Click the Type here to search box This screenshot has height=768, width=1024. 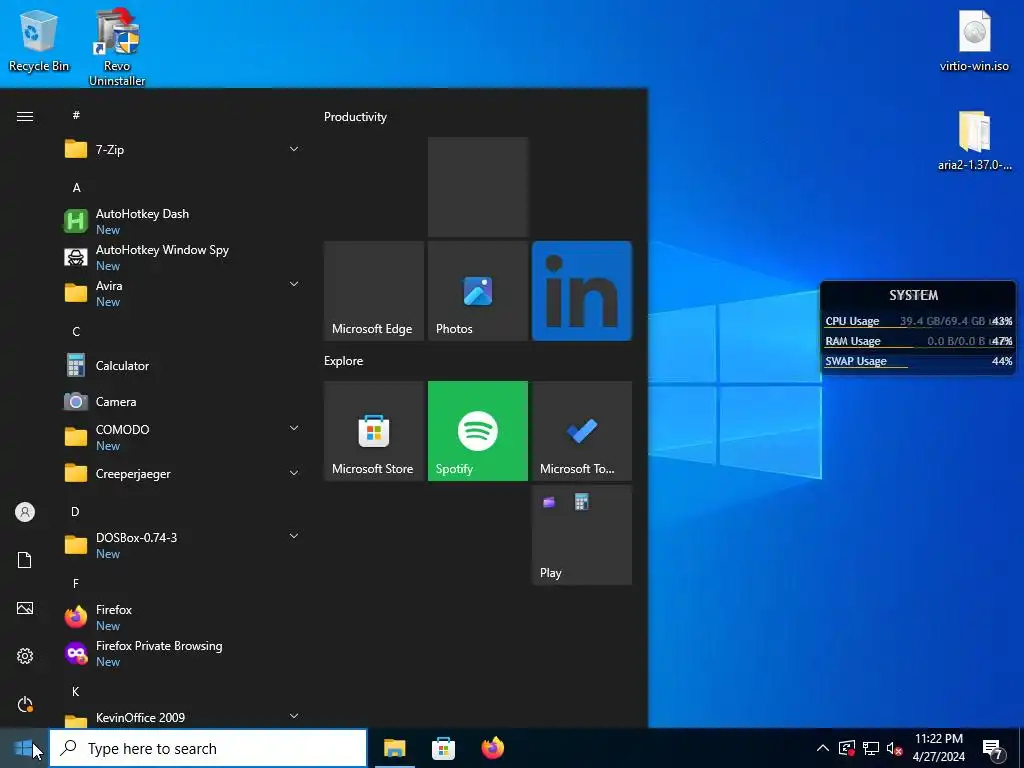pyautogui.click(x=208, y=748)
